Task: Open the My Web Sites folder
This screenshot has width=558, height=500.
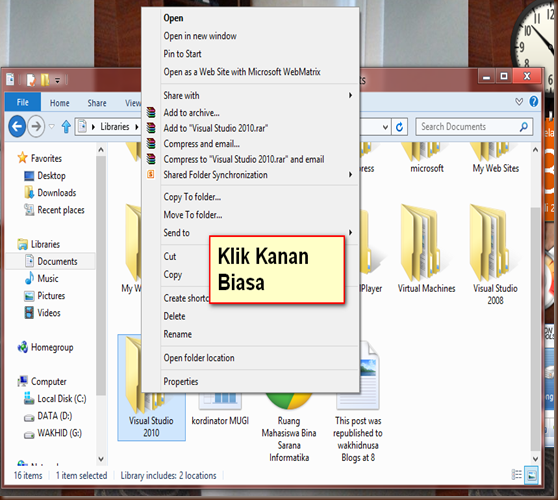Action: (x=495, y=158)
